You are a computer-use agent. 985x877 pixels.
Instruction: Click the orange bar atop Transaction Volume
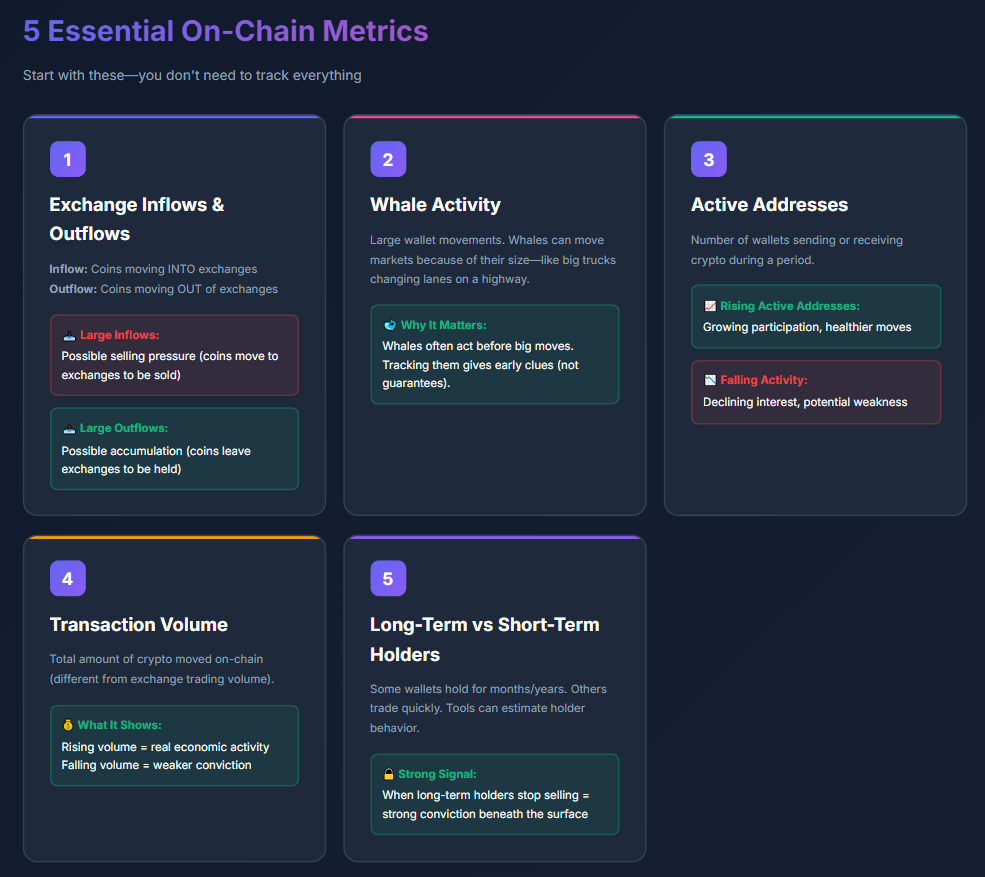pyautogui.click(x=174, y=535)
